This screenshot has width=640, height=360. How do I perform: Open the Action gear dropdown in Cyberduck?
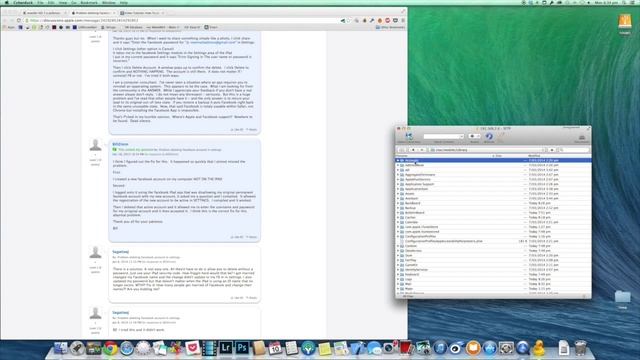click(474, 136)
